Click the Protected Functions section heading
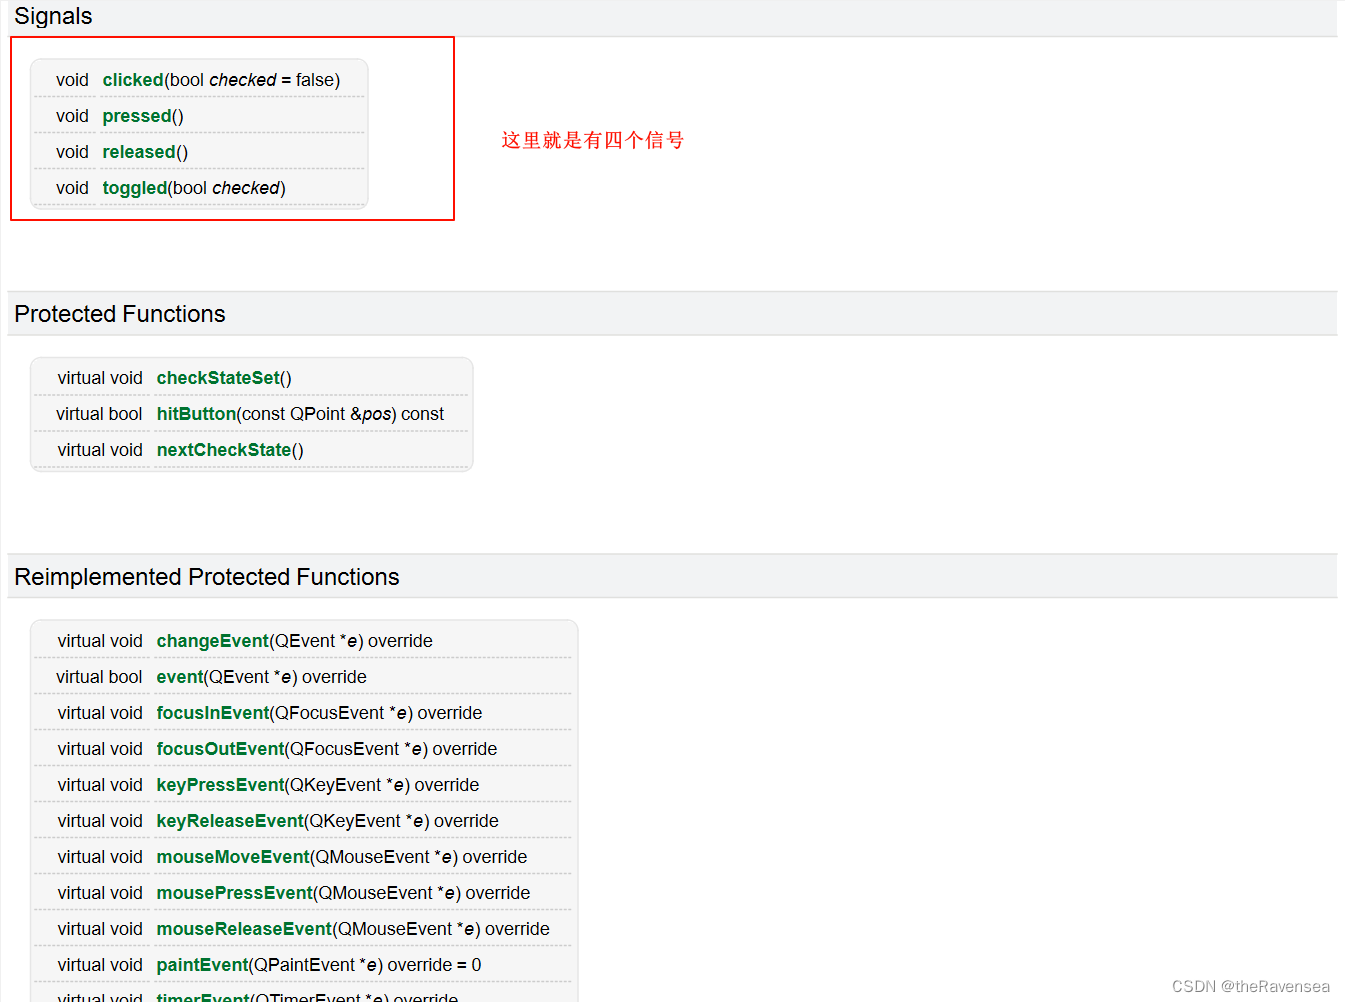Viewport: 1345px width, 1002px height. (x=120, y=314)
